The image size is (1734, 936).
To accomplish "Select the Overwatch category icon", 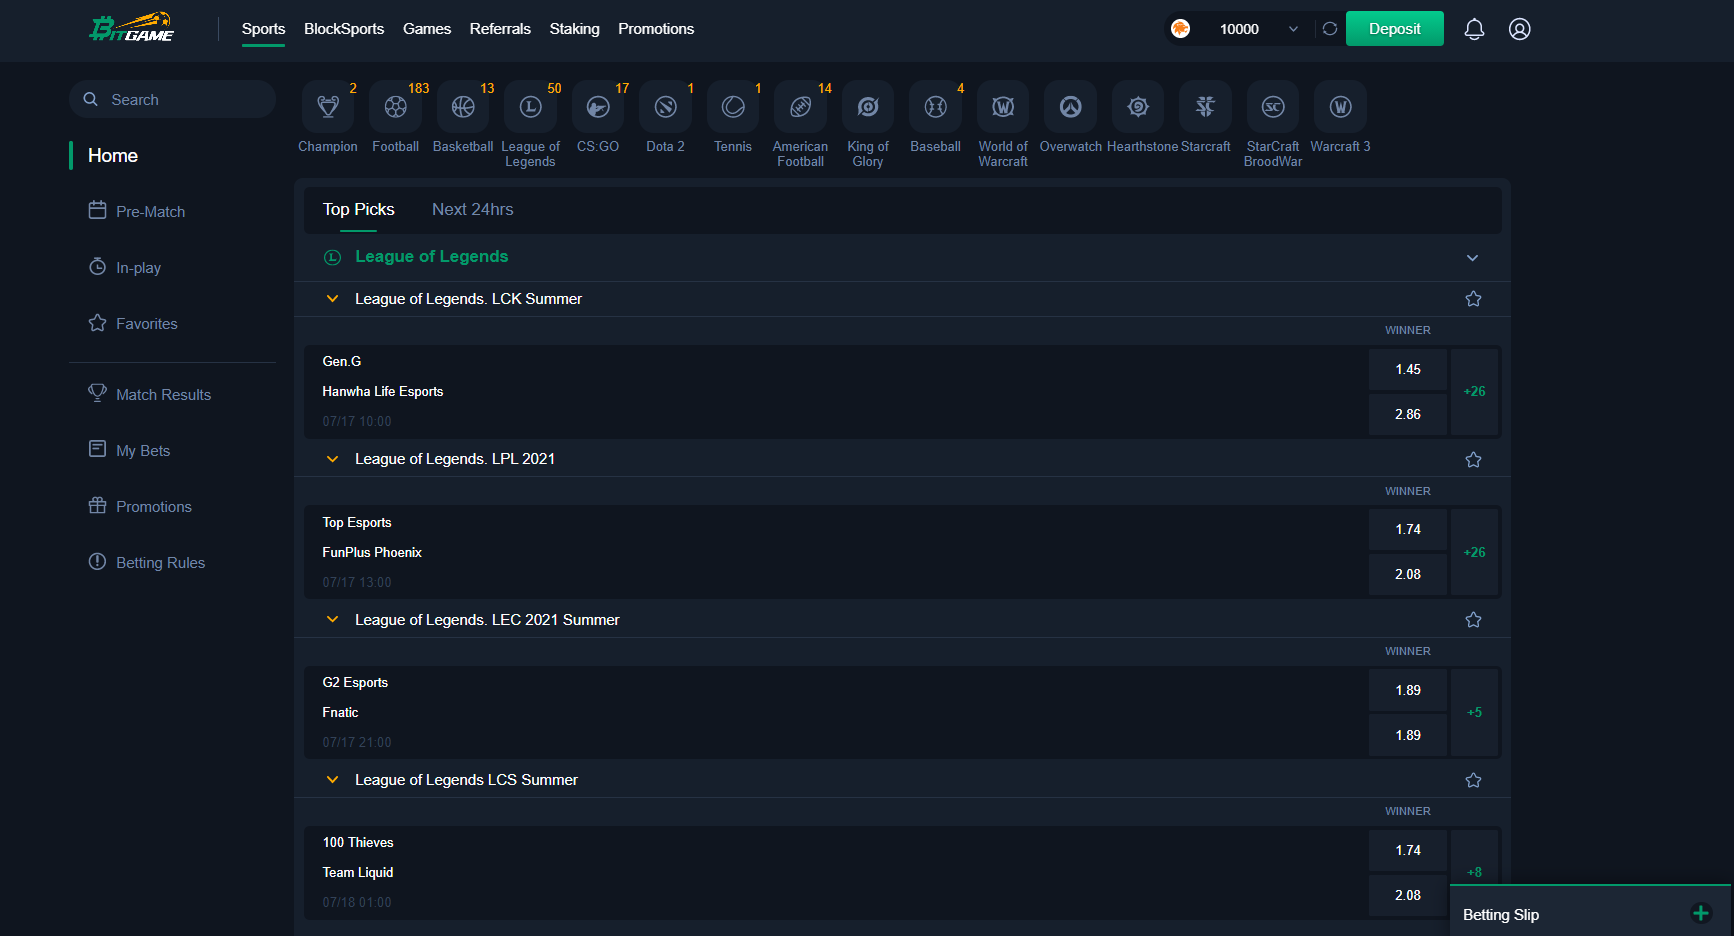I will [x=1071, y=107].
